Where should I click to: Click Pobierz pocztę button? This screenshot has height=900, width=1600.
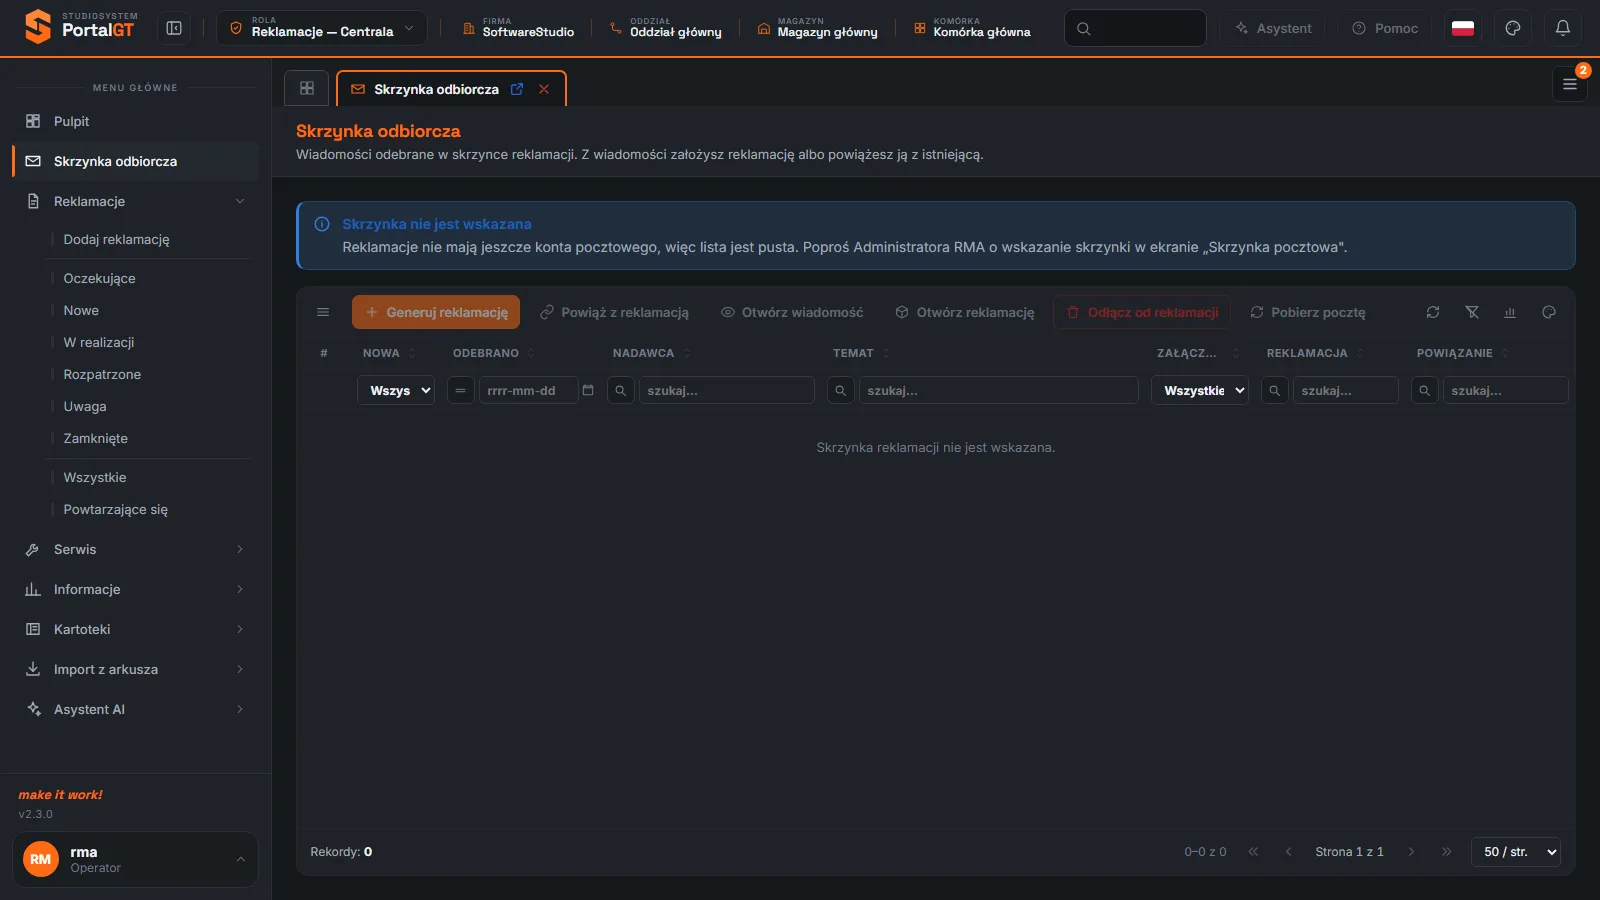coord(1308,312)
